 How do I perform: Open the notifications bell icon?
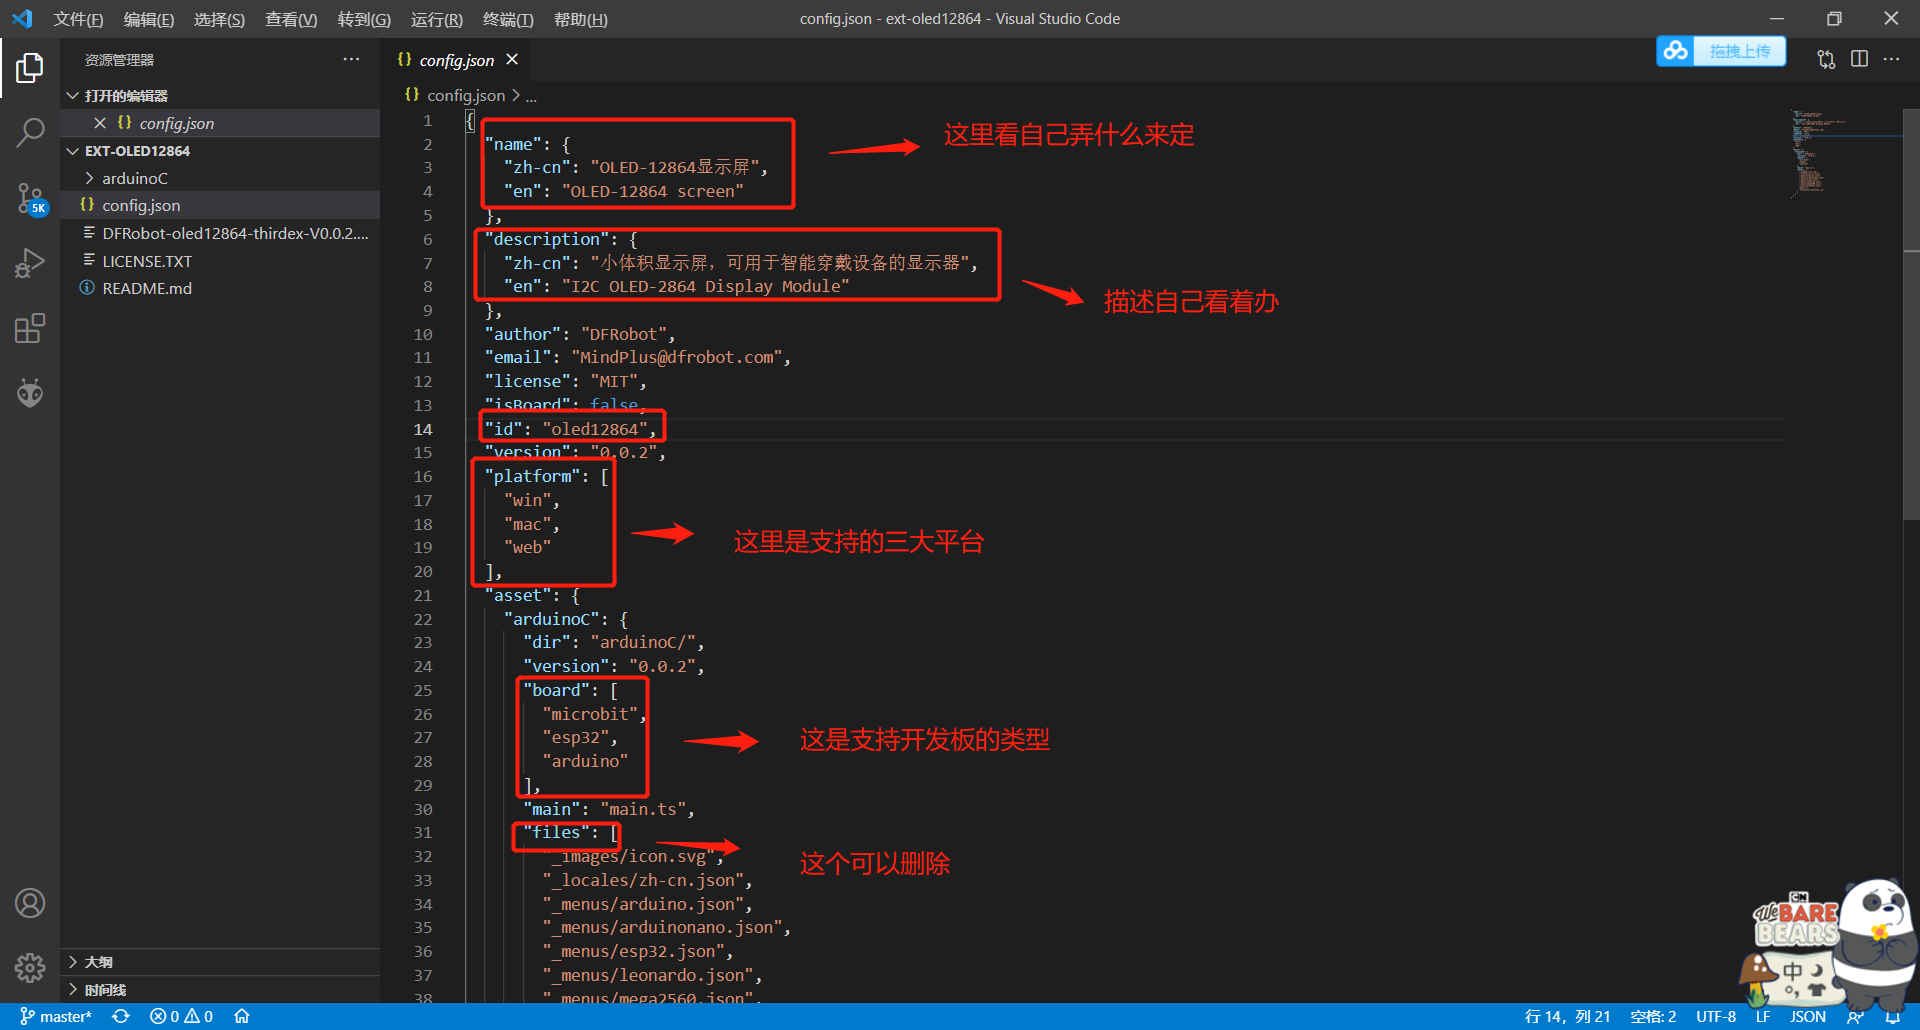(x=1893, y=1016)
